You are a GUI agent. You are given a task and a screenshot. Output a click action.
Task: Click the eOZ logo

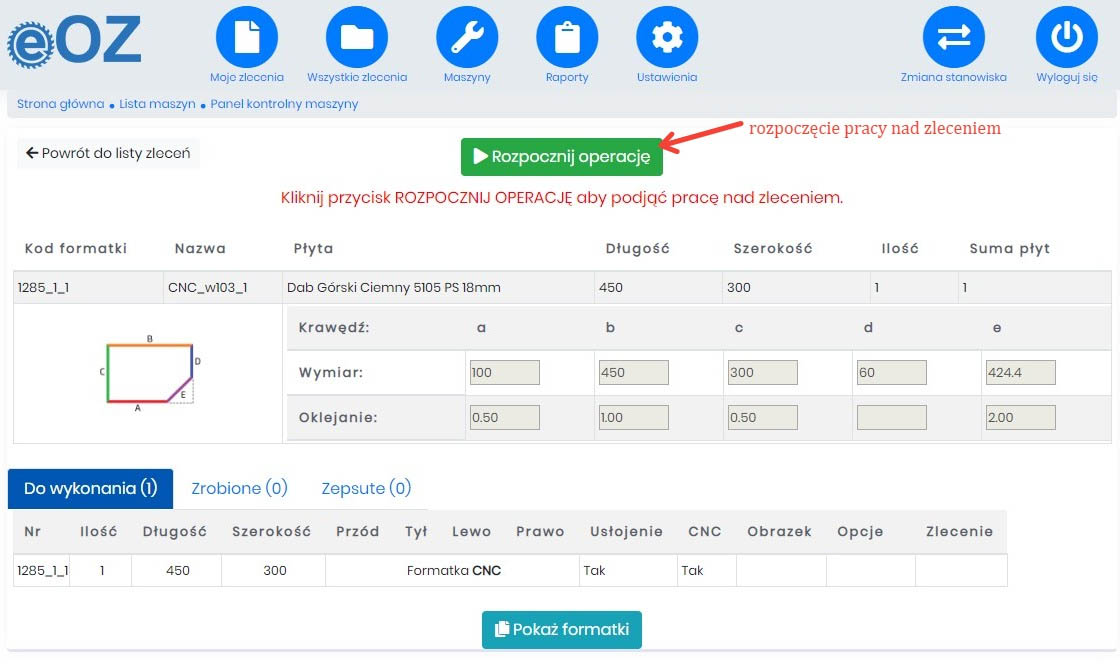74,42
